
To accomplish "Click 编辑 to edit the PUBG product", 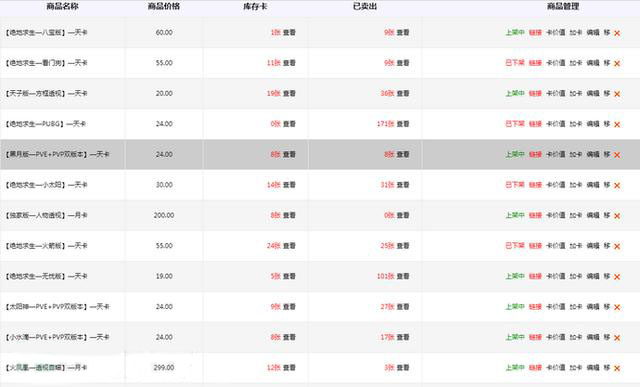I will coord(593,124).
